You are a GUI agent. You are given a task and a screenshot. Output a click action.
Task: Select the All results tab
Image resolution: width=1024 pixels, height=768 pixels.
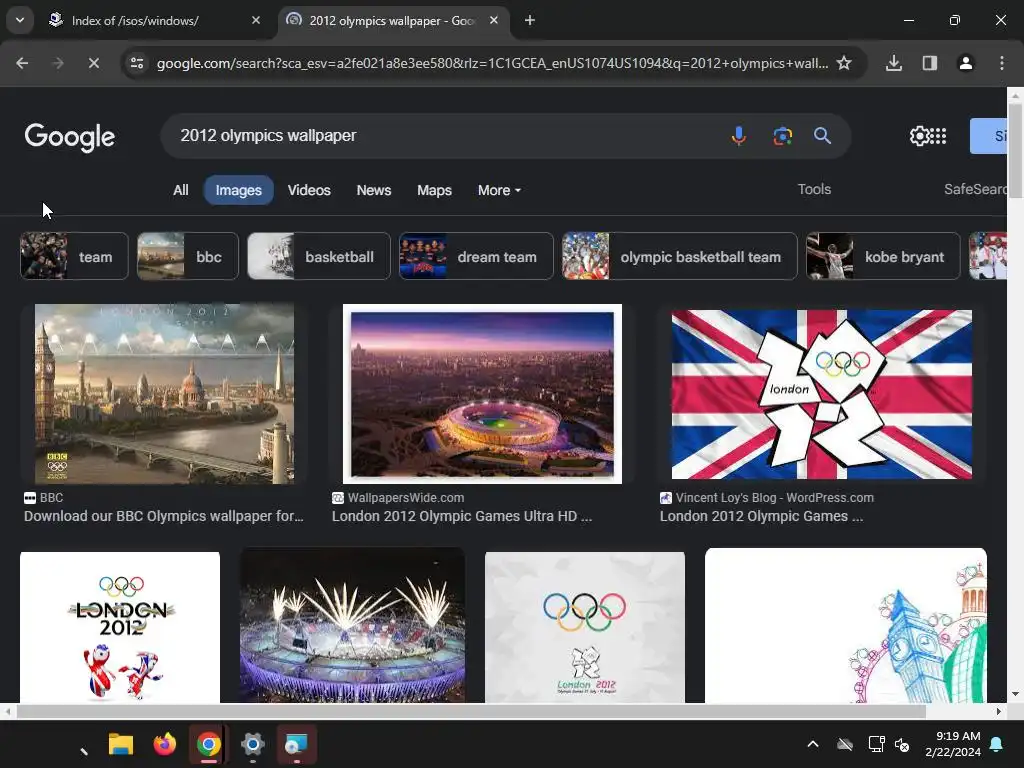[x=181, y=191]
